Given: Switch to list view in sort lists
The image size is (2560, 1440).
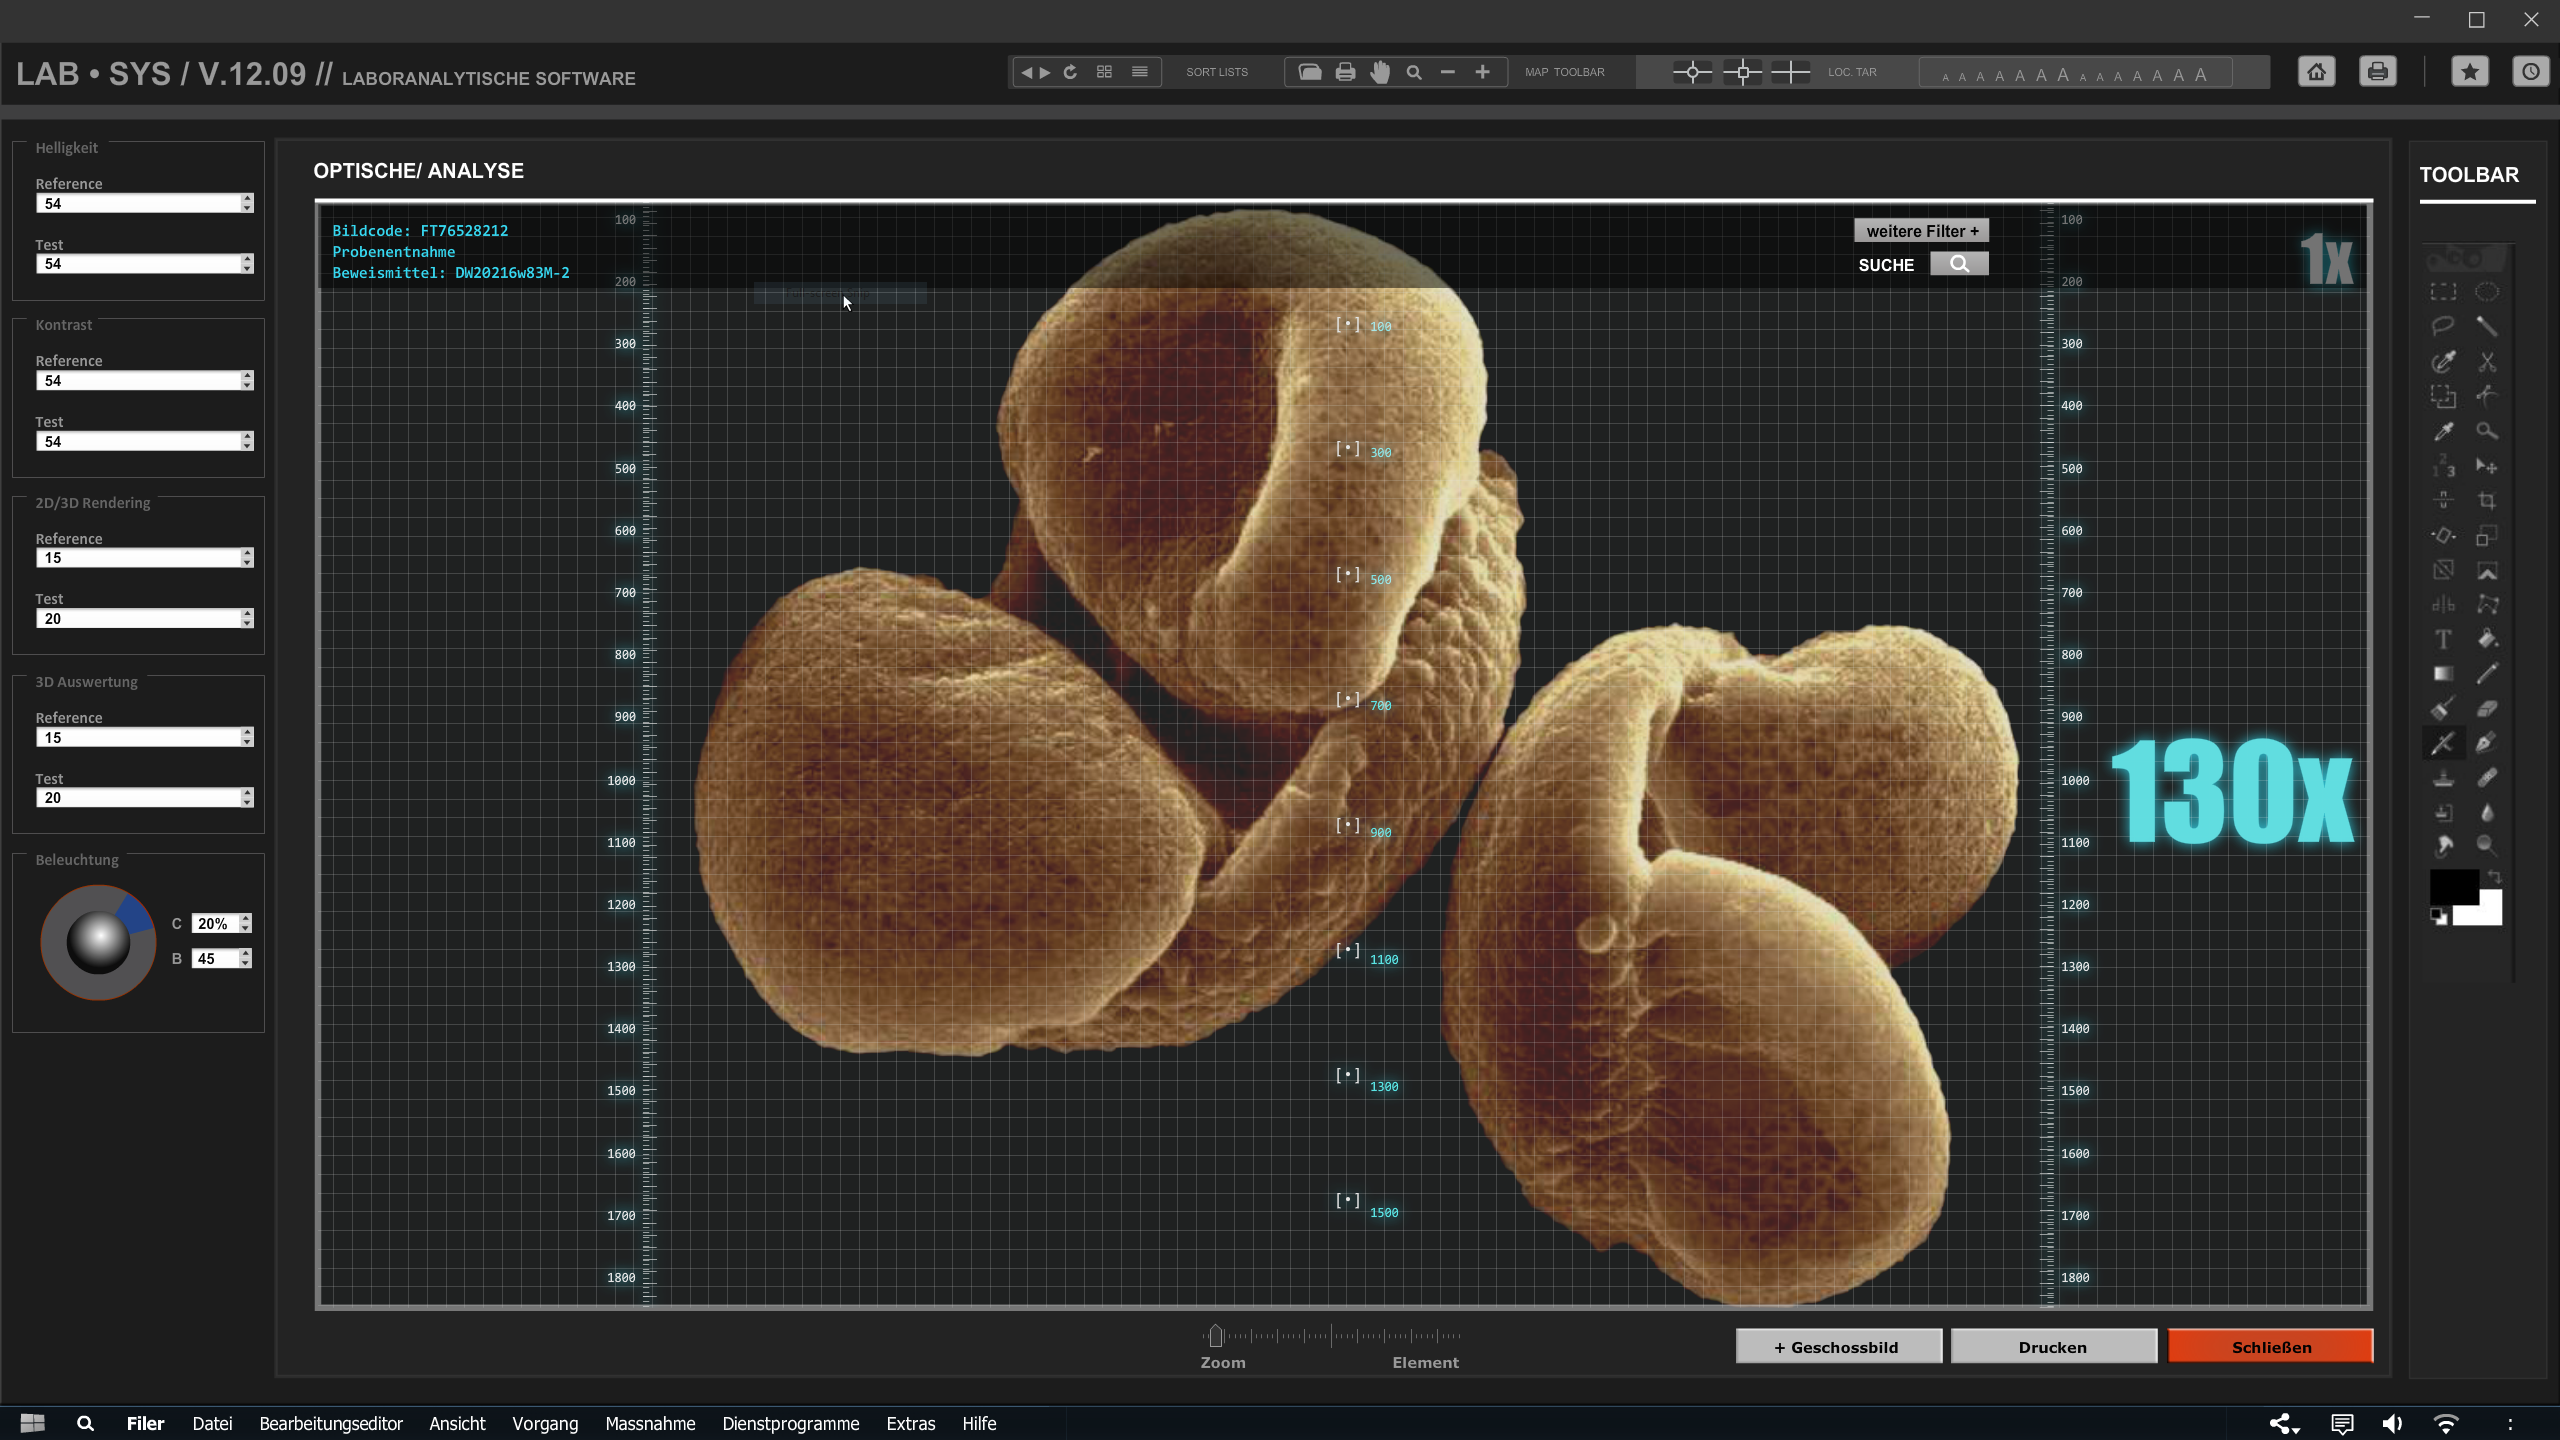Looking at the screenshot, I should point(1139,72).
